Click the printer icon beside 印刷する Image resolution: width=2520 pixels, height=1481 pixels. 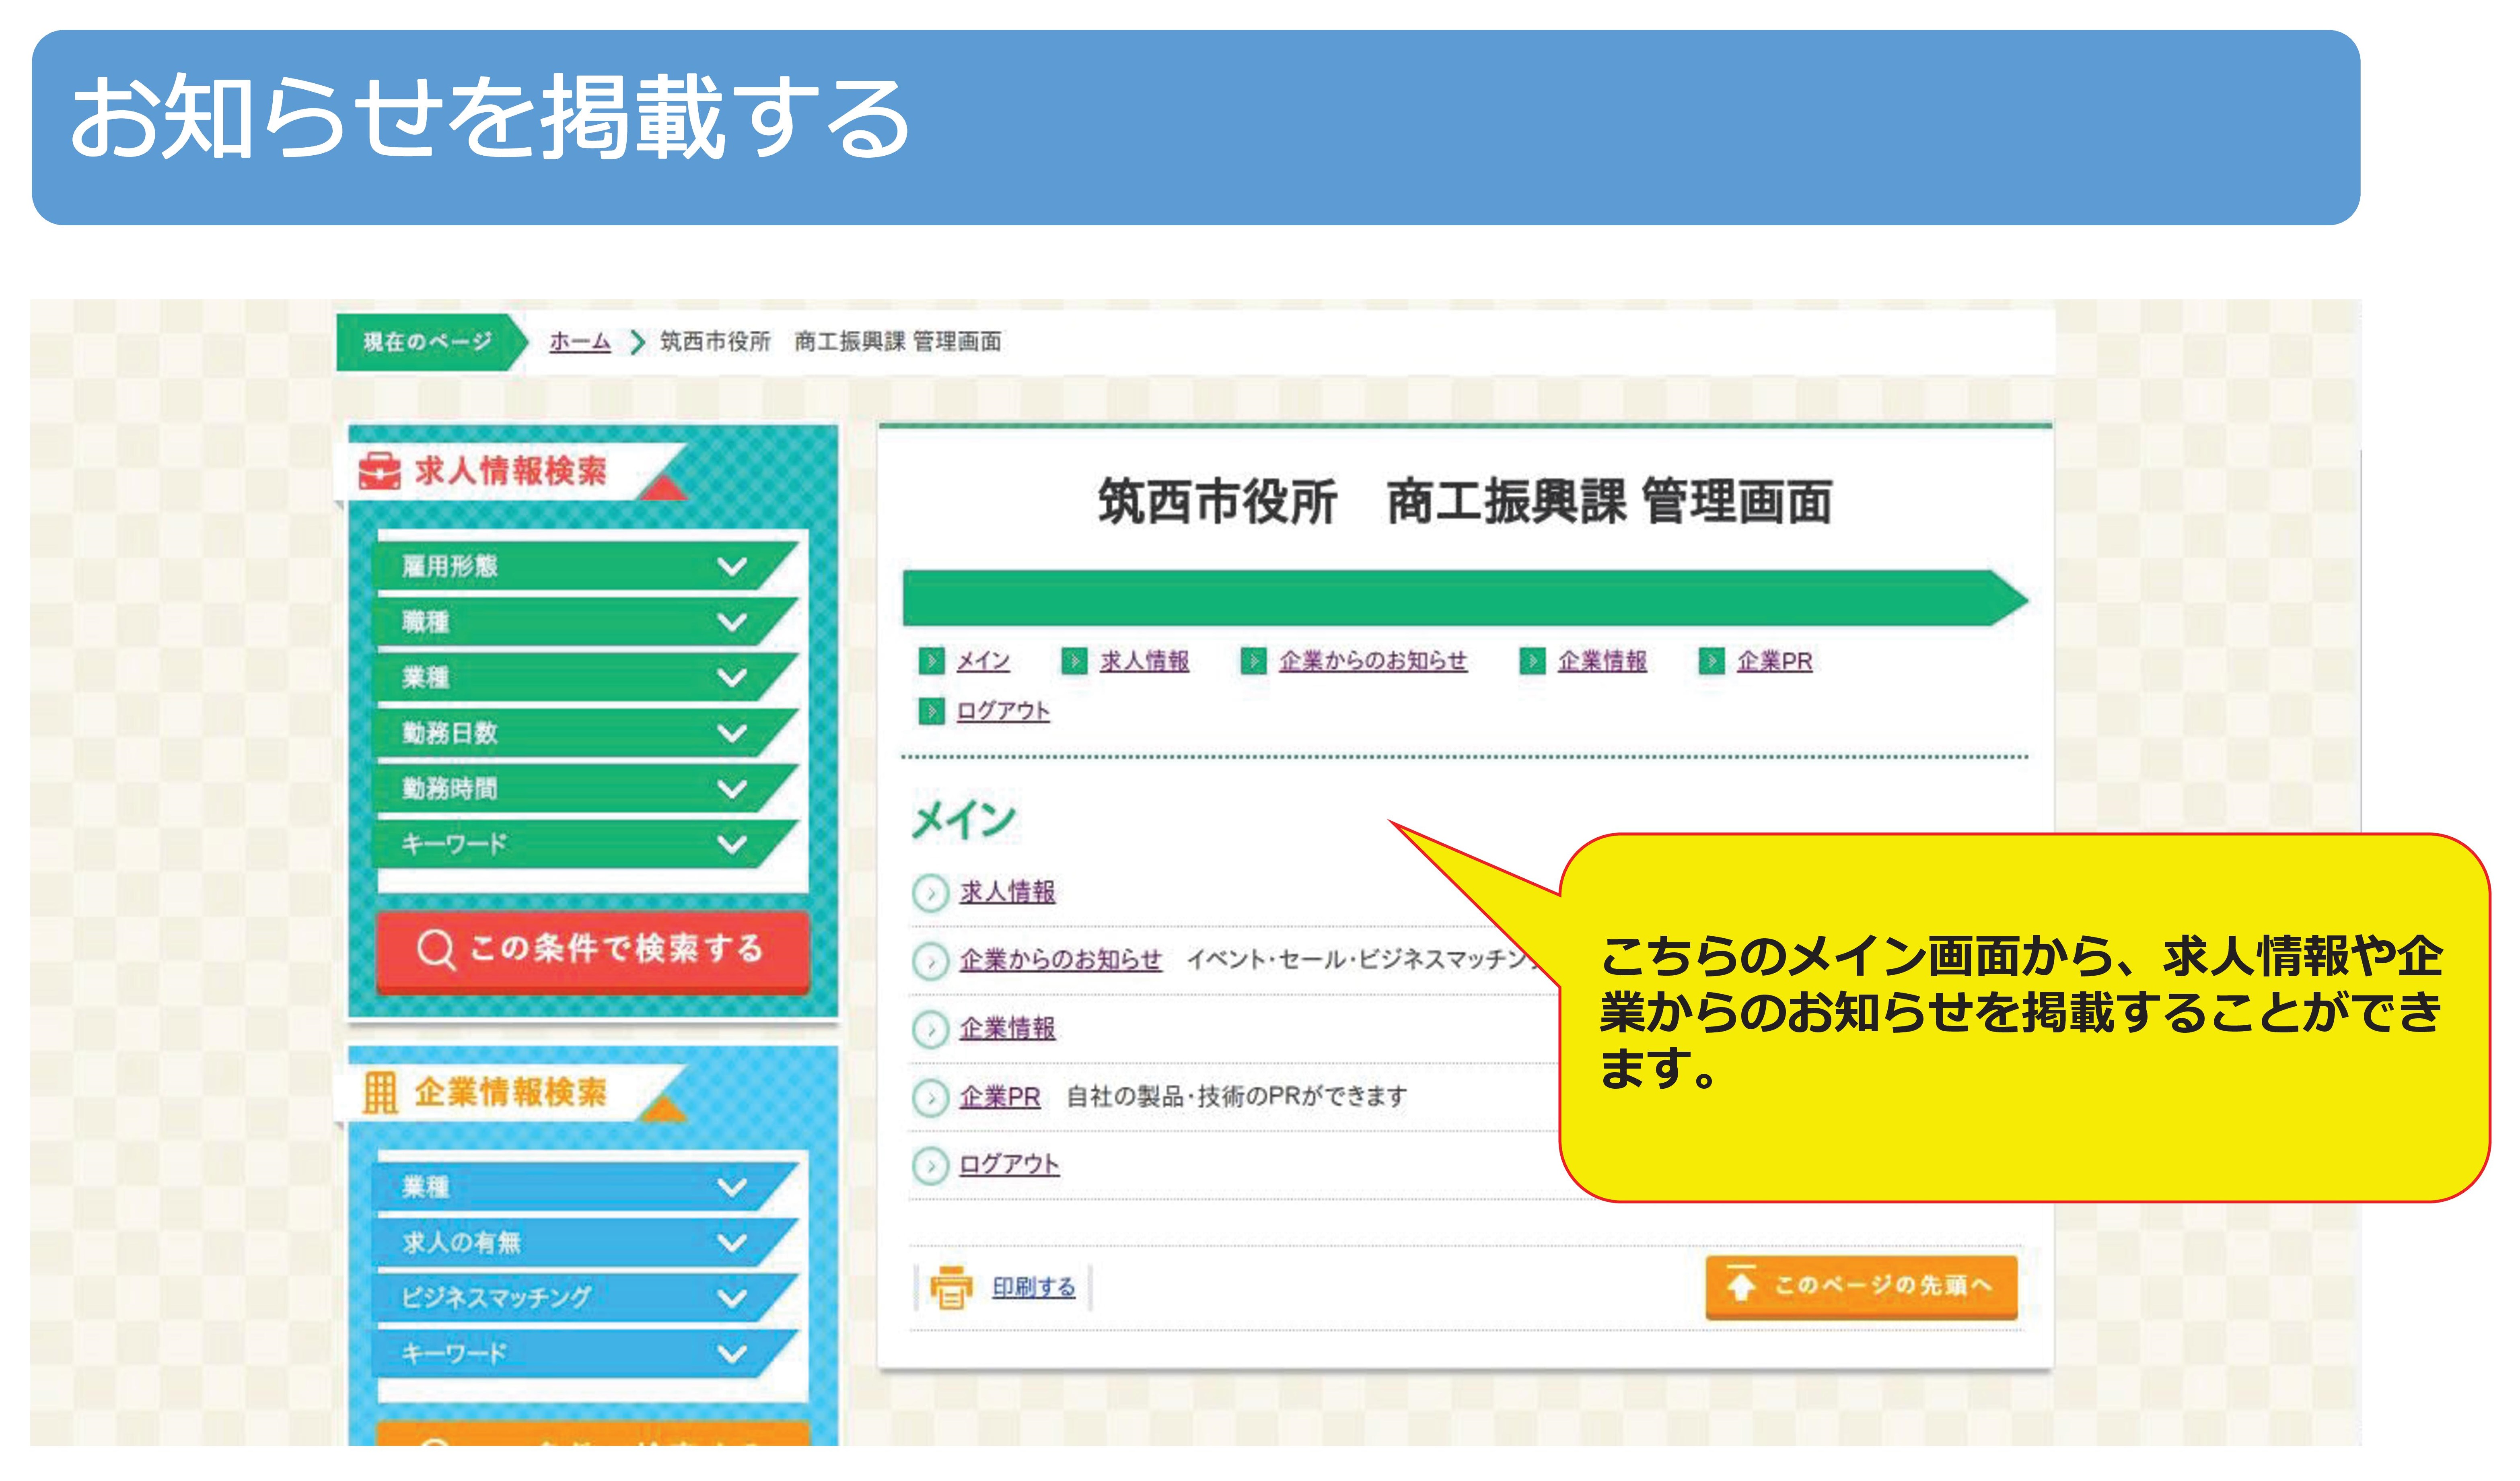pyautogui.click(x=951, y=1287)
